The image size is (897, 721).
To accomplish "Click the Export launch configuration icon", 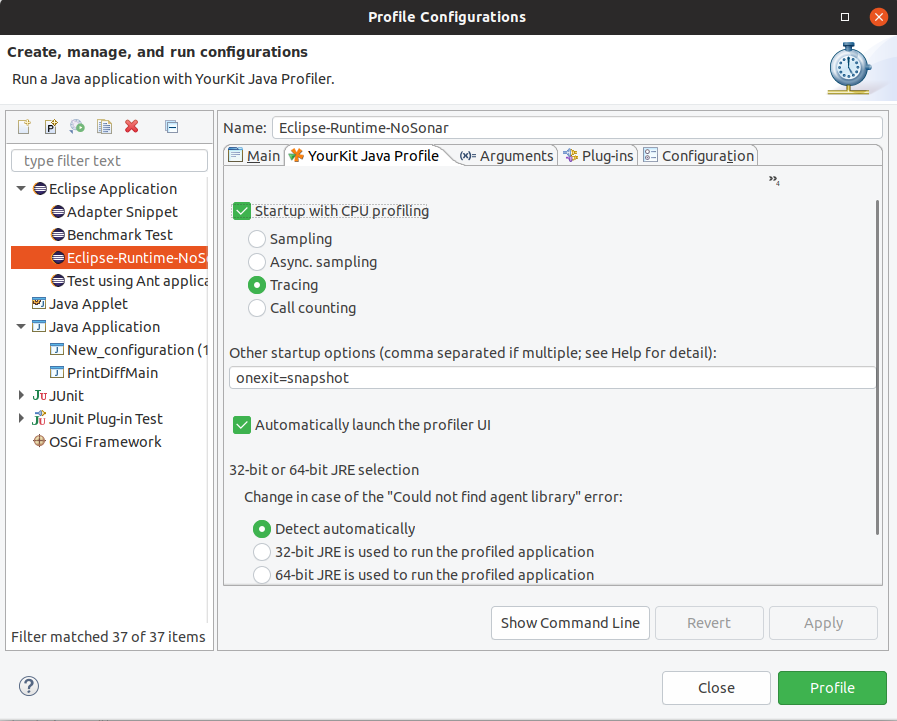I will pyautogui.click(x=77, y=126).
